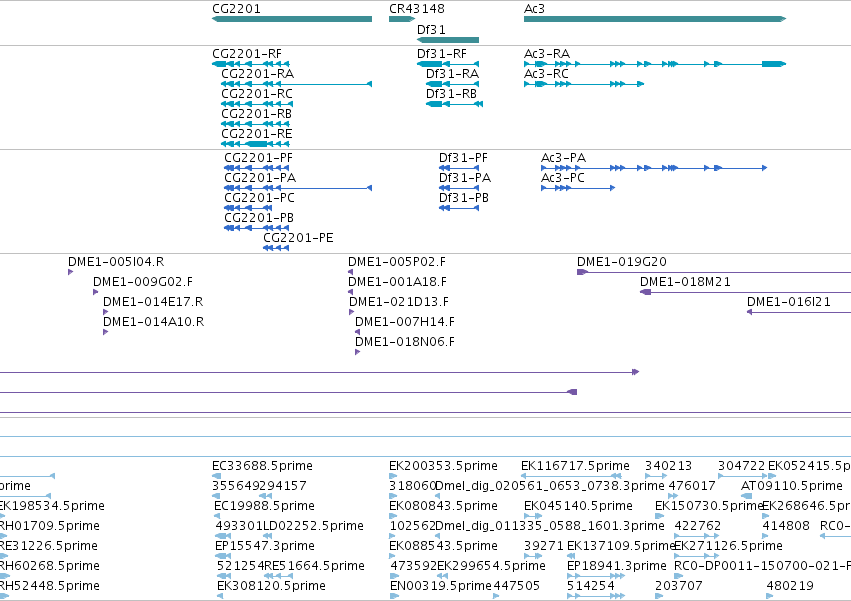This screenshot has width=851, height=601.
Task: Select EST EC19988.5prime label
Action: [x=264, y=507]
